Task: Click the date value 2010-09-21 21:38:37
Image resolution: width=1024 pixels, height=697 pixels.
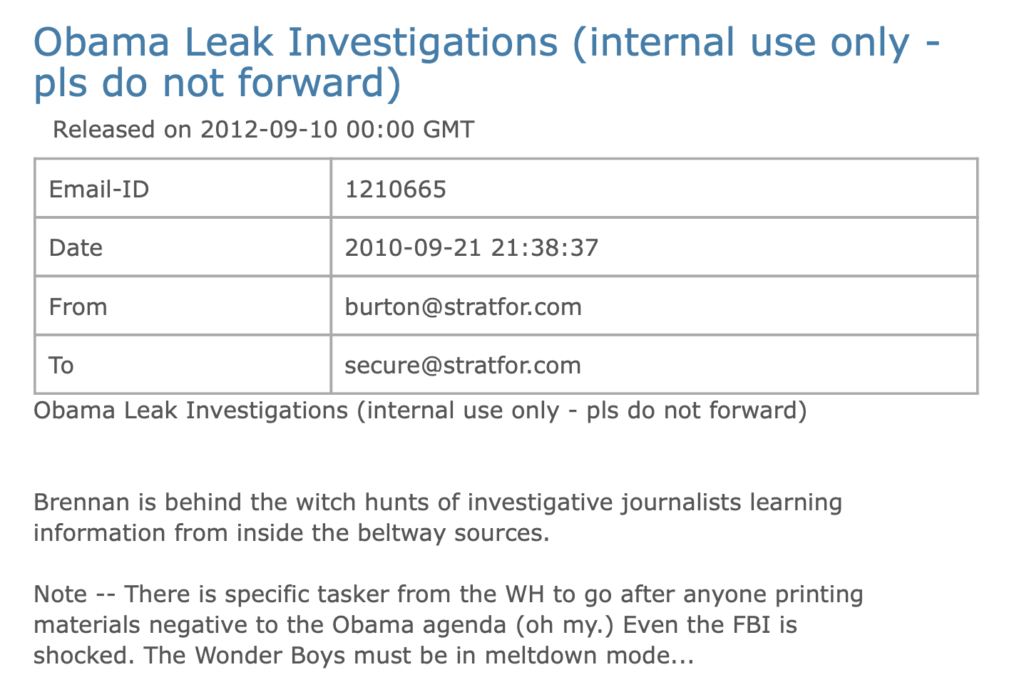Action: (472, 248)
